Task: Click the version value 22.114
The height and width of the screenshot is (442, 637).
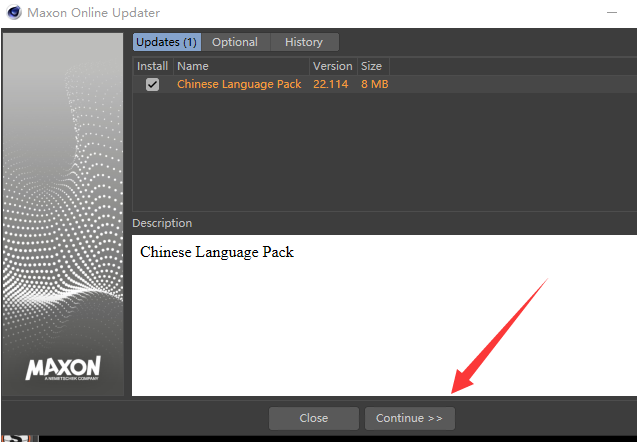Action: 331,84
